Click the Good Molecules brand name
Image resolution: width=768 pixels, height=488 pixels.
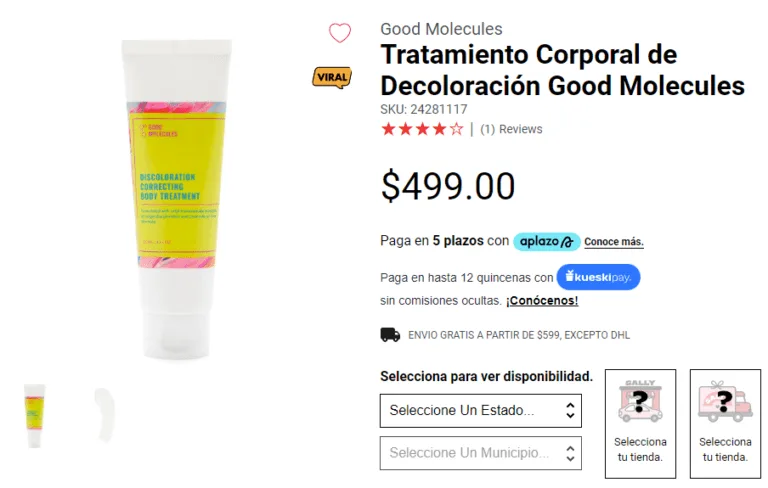(441, 29)
